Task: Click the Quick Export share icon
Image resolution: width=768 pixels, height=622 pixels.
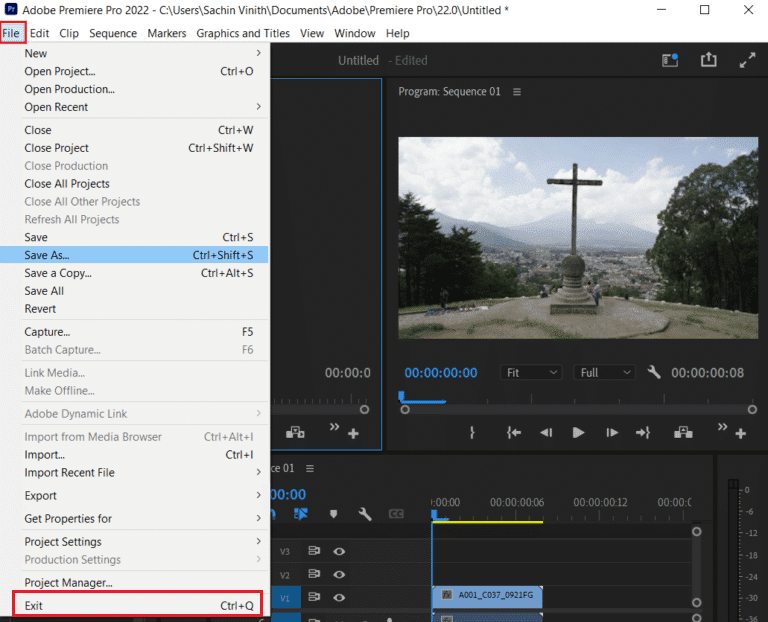Action: click(708, 60)
